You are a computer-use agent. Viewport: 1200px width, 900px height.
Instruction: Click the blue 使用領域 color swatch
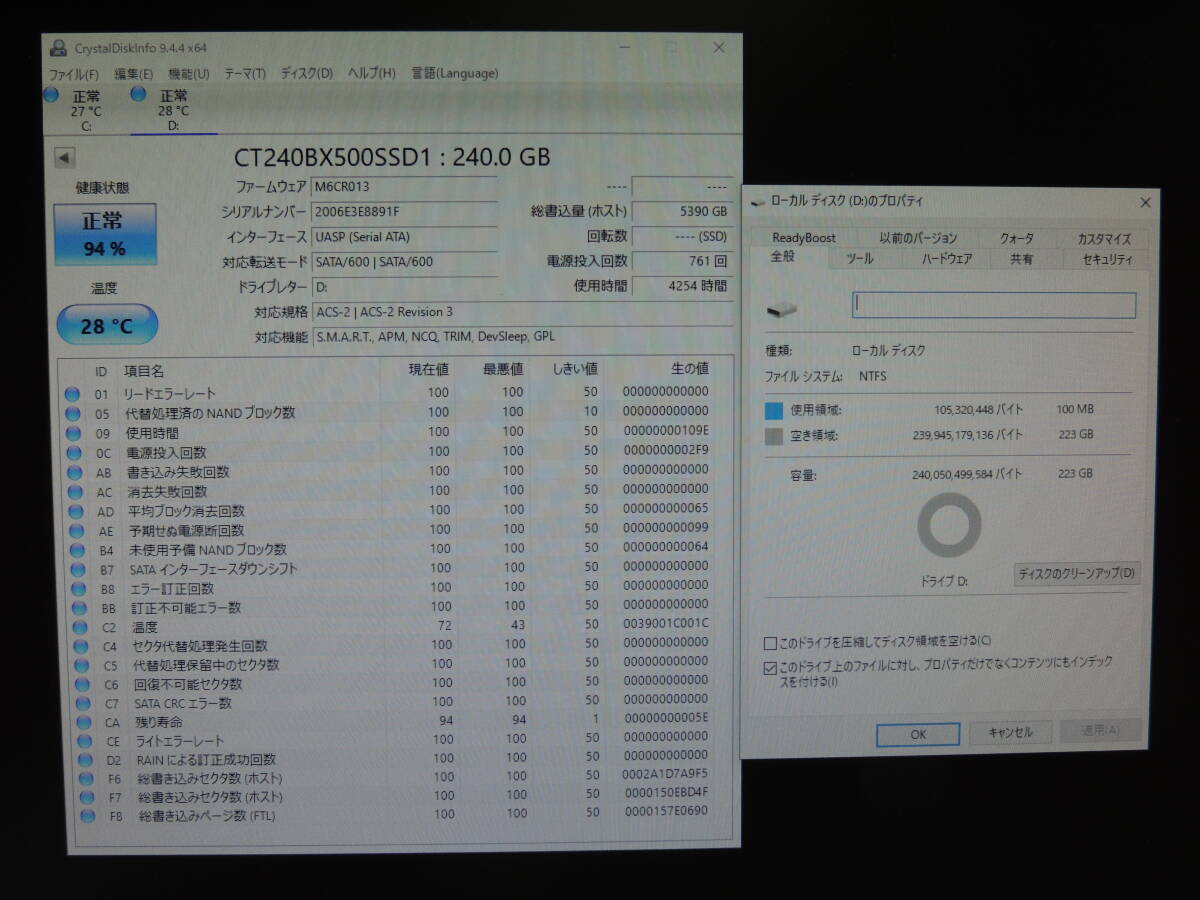(x=774, y=410)
